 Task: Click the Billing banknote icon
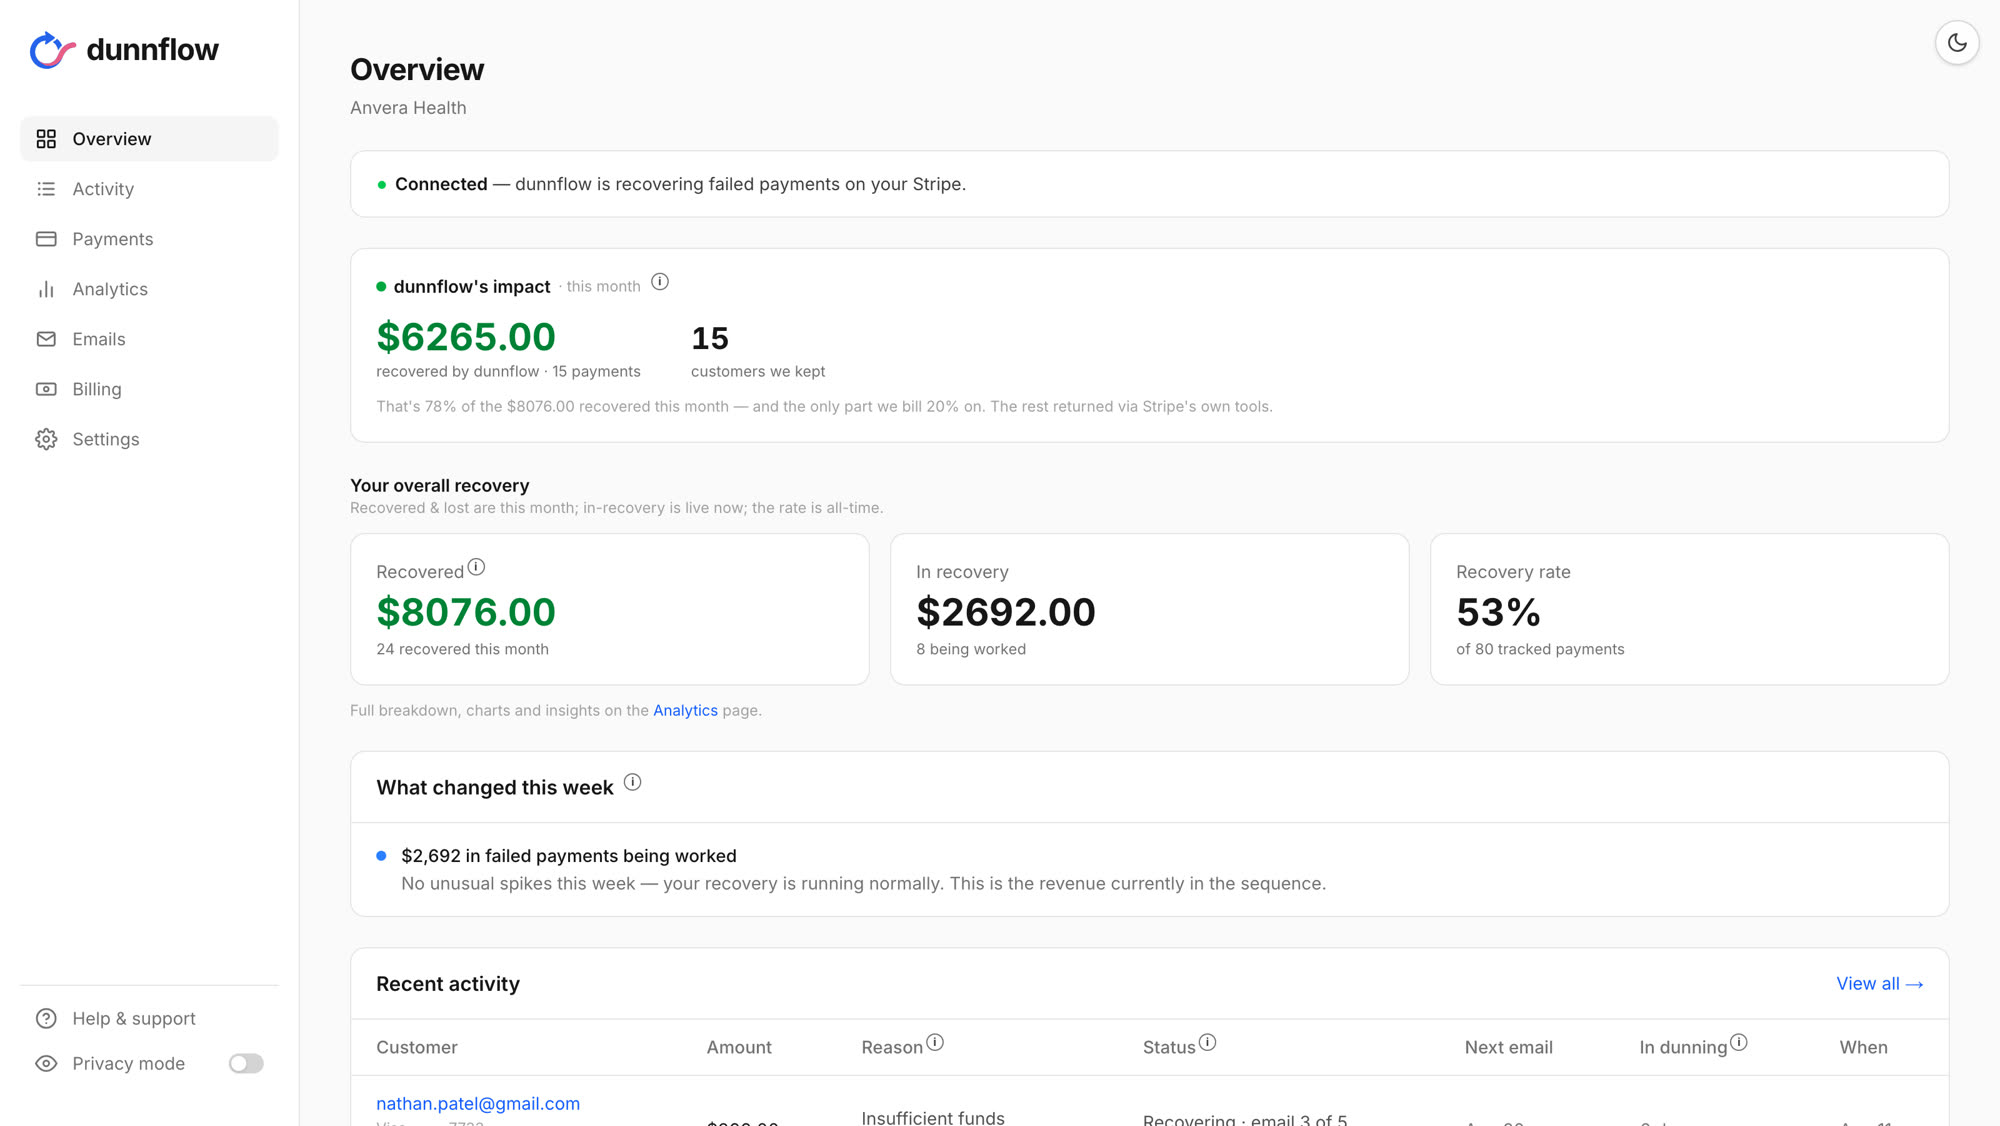coord(46,389)
